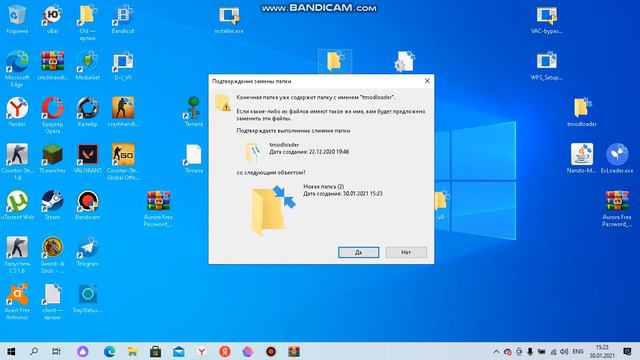Select the Yandex browser desktop shortcut

[x=17, y=112]
